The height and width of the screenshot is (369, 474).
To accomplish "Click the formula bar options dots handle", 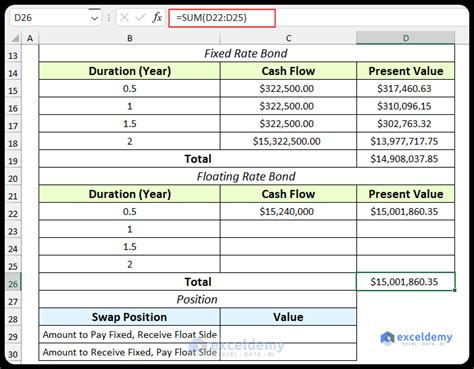I will click(109, 18).
